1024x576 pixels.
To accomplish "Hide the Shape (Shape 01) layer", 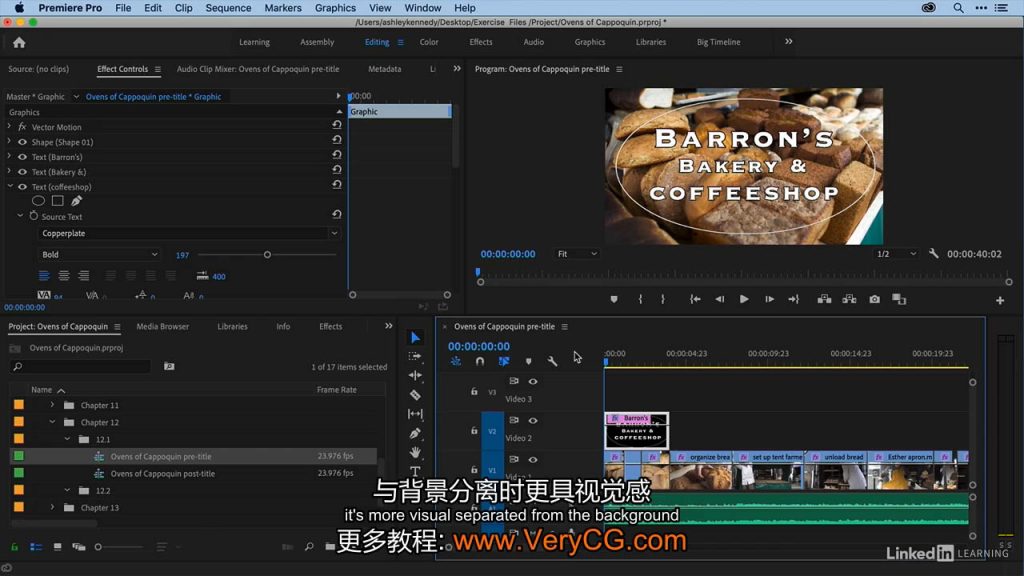I will pos(22,142).
